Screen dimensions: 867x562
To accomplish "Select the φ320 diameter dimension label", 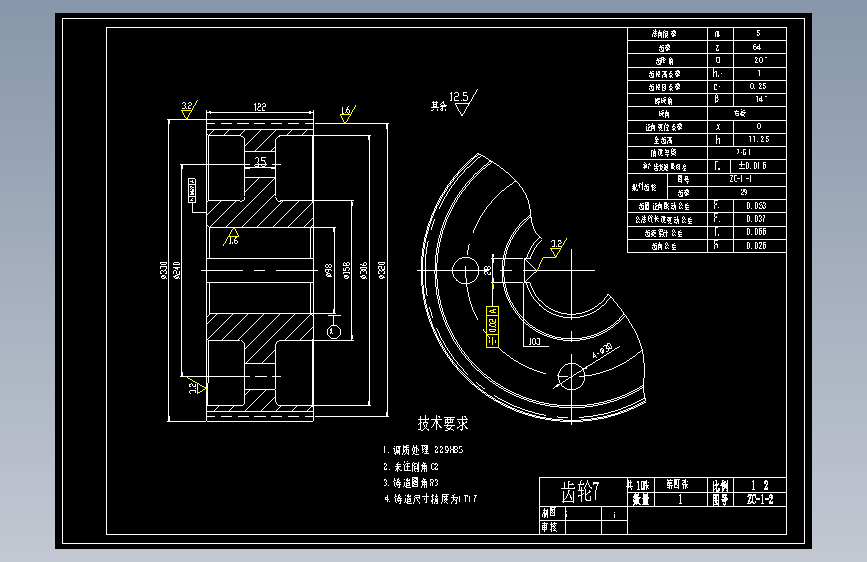I will click(x=382, y=270).
